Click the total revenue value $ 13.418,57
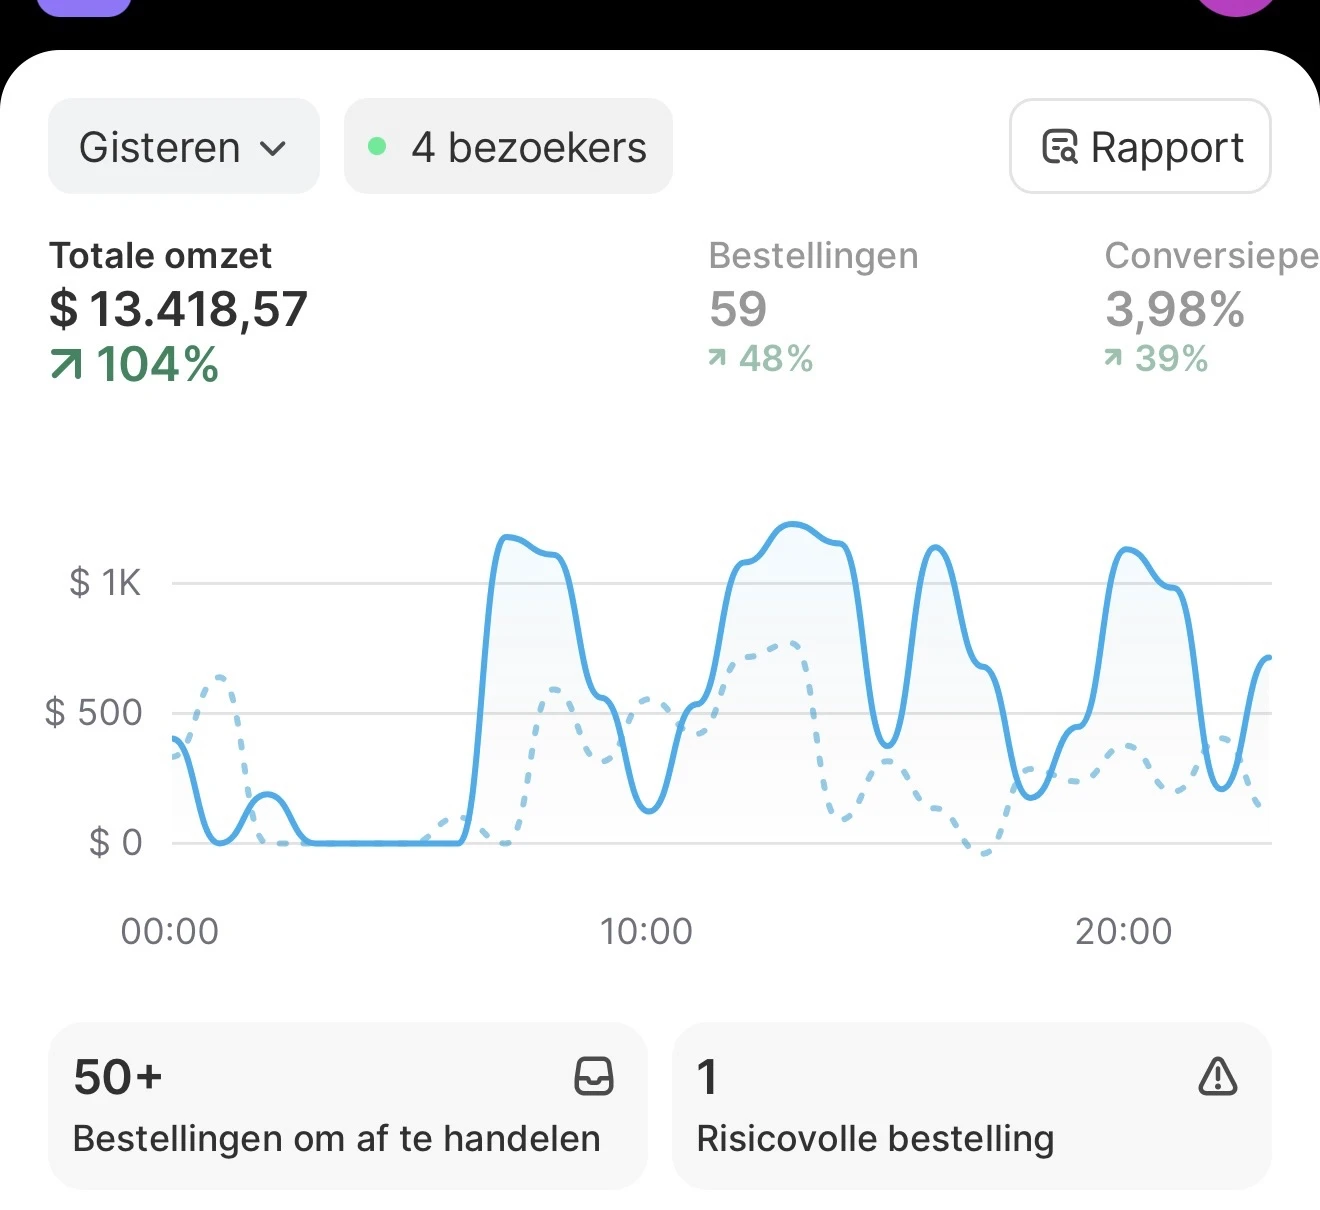Screen dimensions: 1320x1210 point(178,309)
